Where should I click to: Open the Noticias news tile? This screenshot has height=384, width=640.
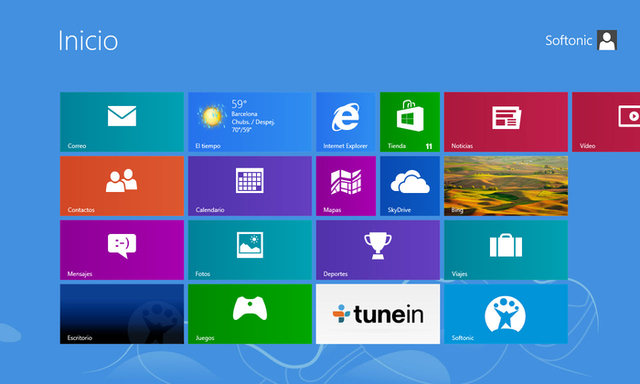tap(506, 122)
